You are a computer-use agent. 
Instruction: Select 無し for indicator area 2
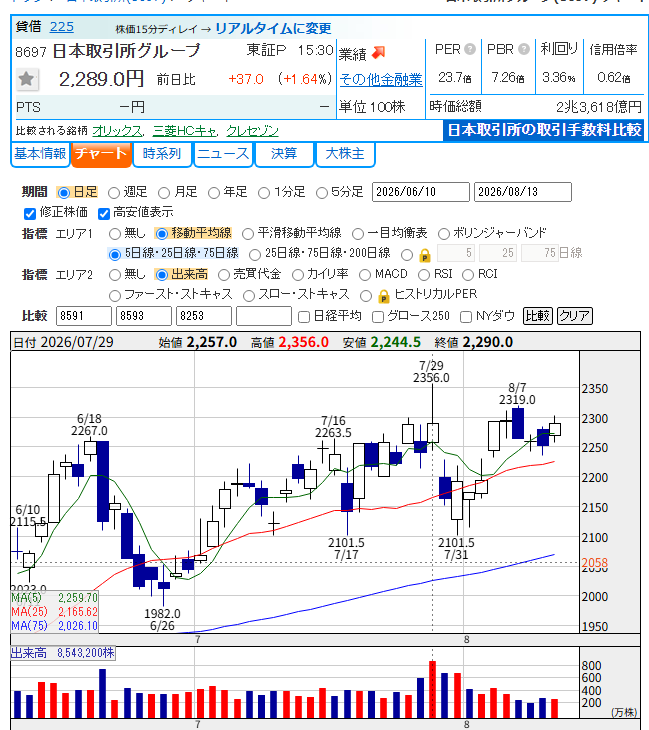point(115,275)
